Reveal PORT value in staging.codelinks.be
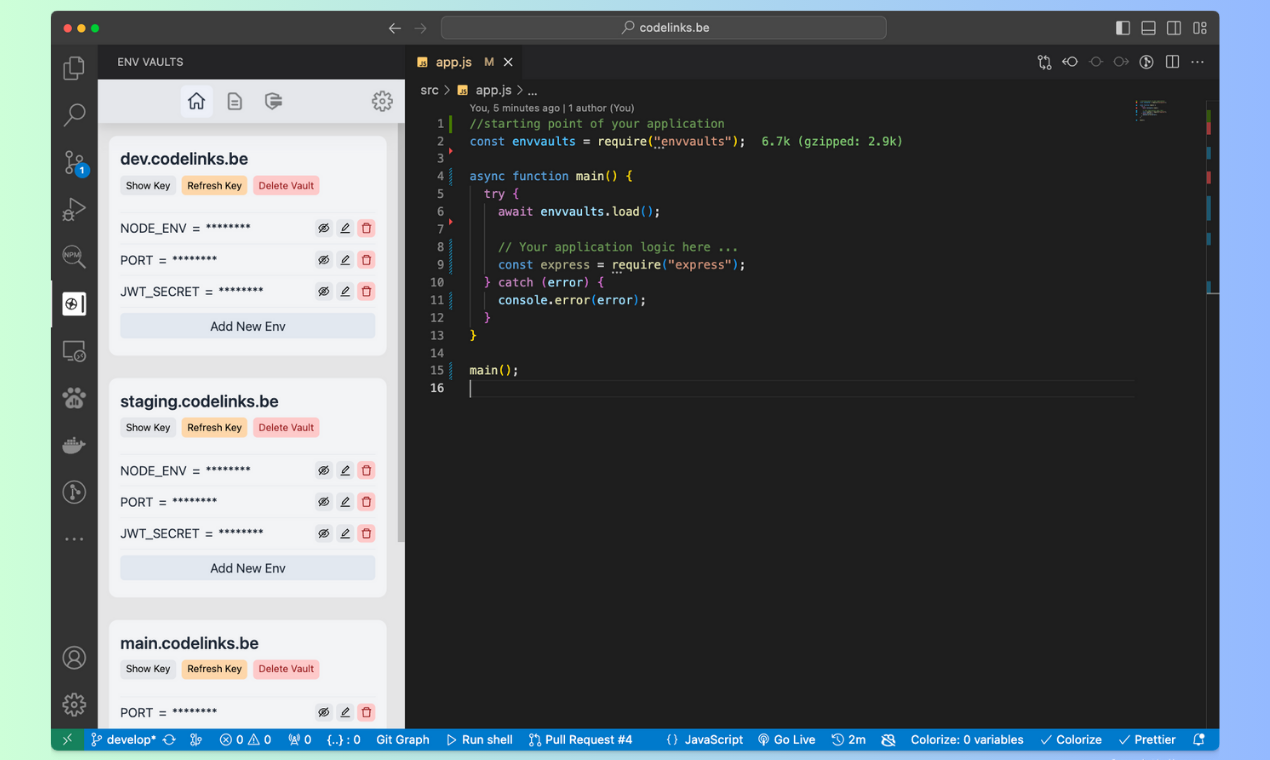Image resolution: width=1270 pixels, height=760 pixels. 323,502
